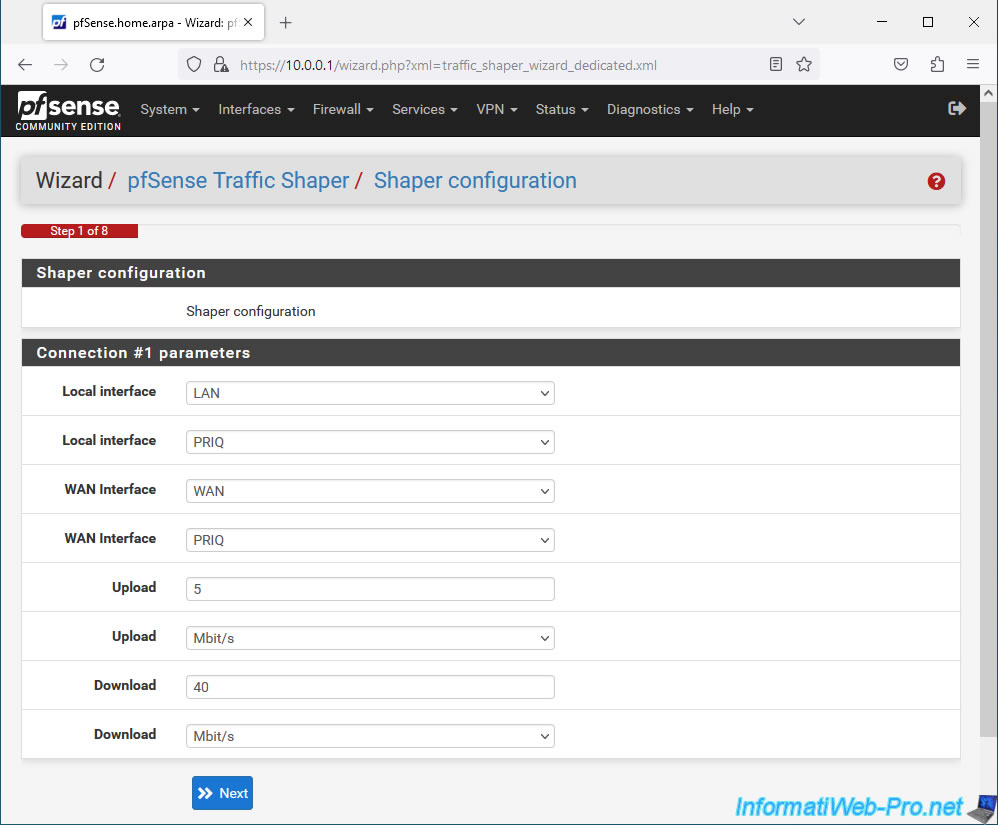Open the Diagnostics menu

click(649, 109)
